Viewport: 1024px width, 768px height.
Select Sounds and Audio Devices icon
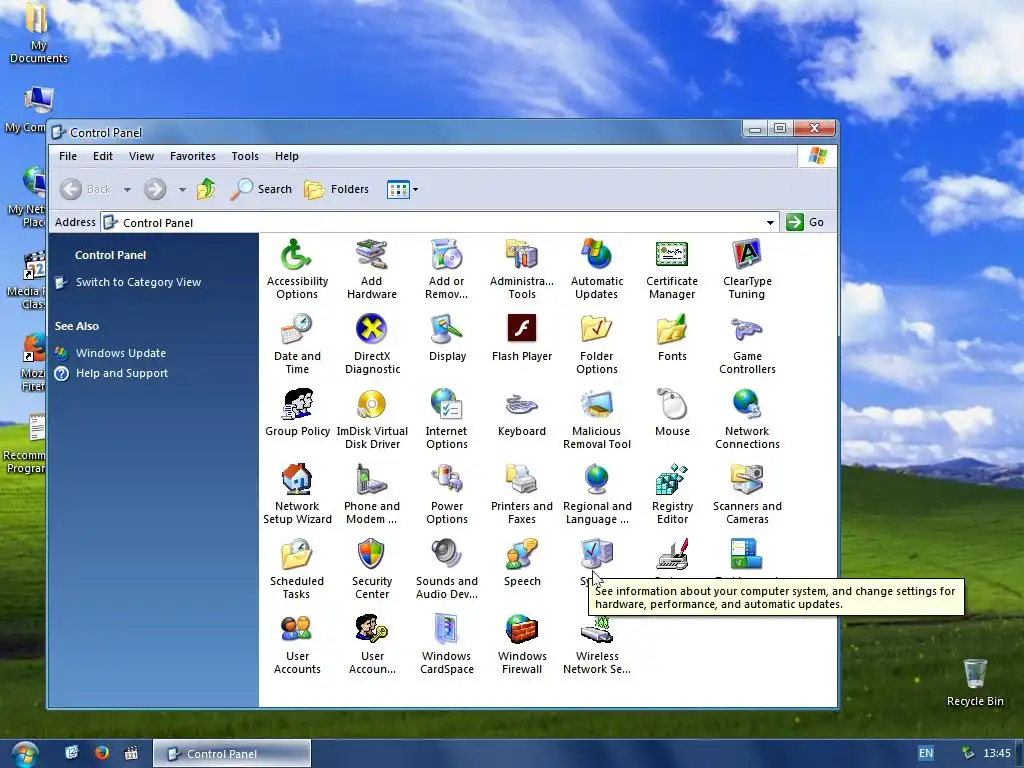[x=447, y=569]
